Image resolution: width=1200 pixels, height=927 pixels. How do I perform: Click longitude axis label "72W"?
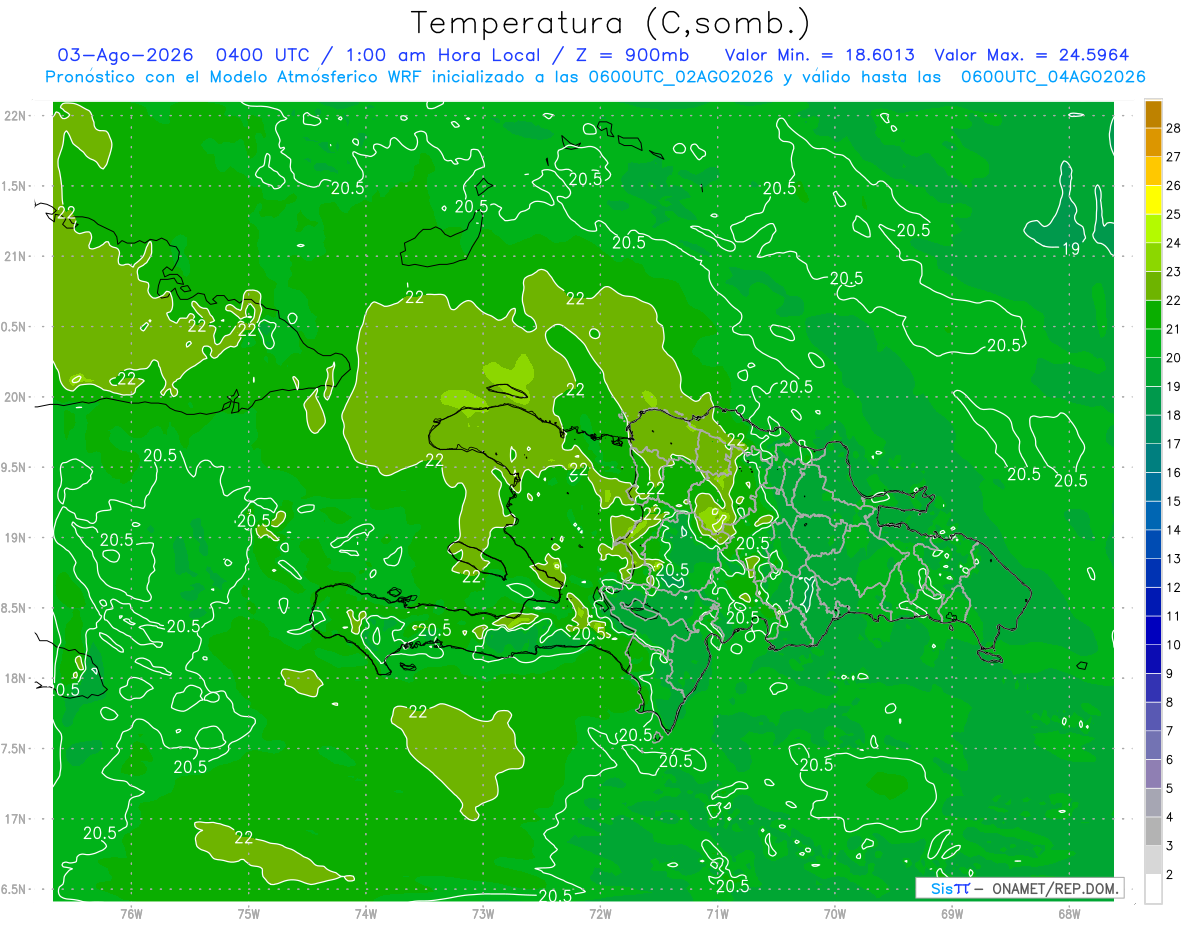point(600,913)
